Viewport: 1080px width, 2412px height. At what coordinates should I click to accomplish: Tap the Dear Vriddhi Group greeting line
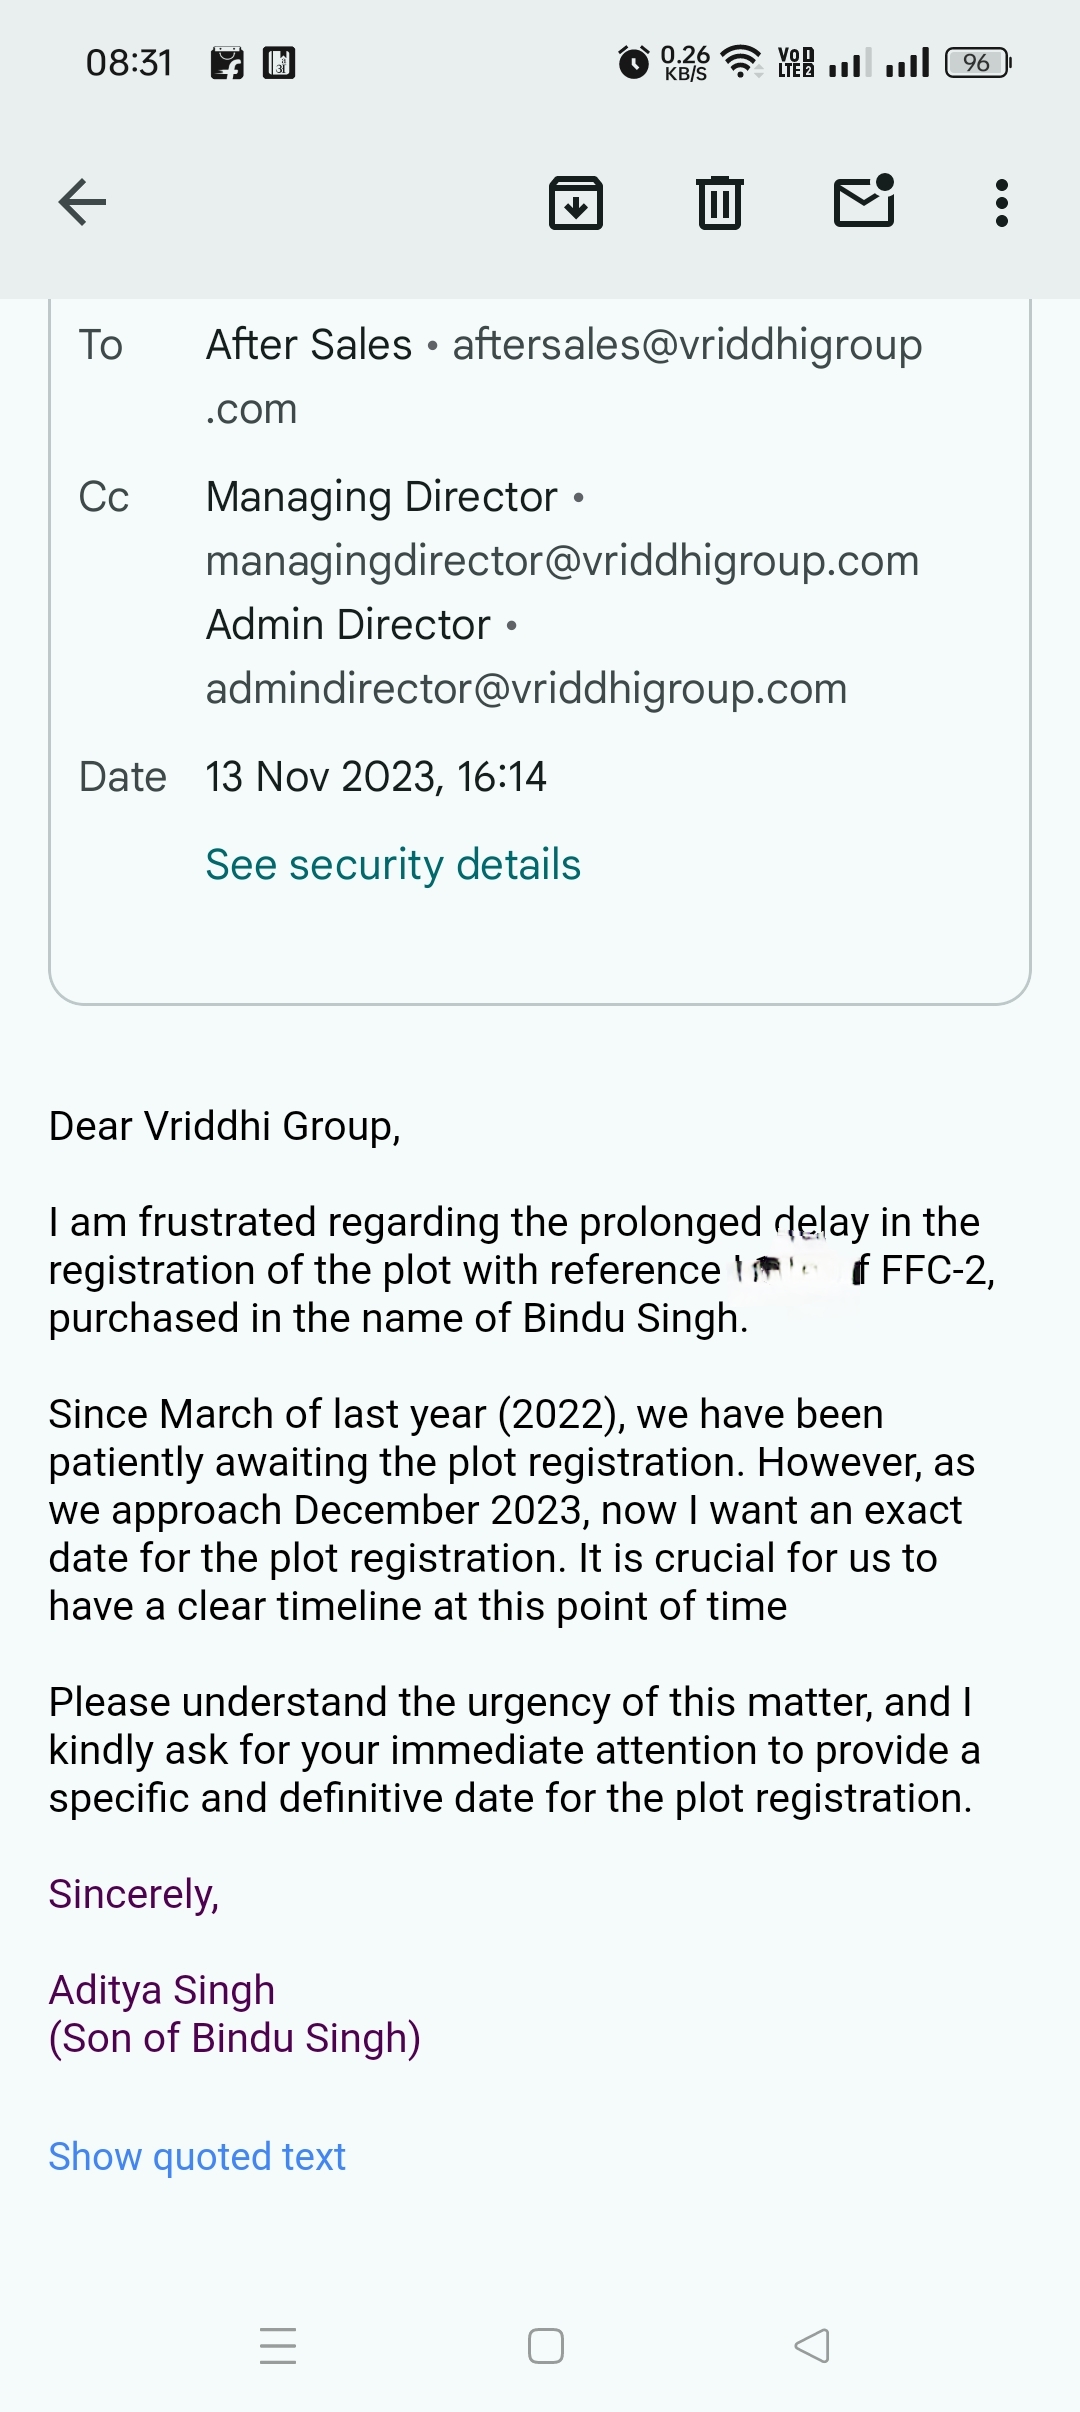(x=225, y=1126)
